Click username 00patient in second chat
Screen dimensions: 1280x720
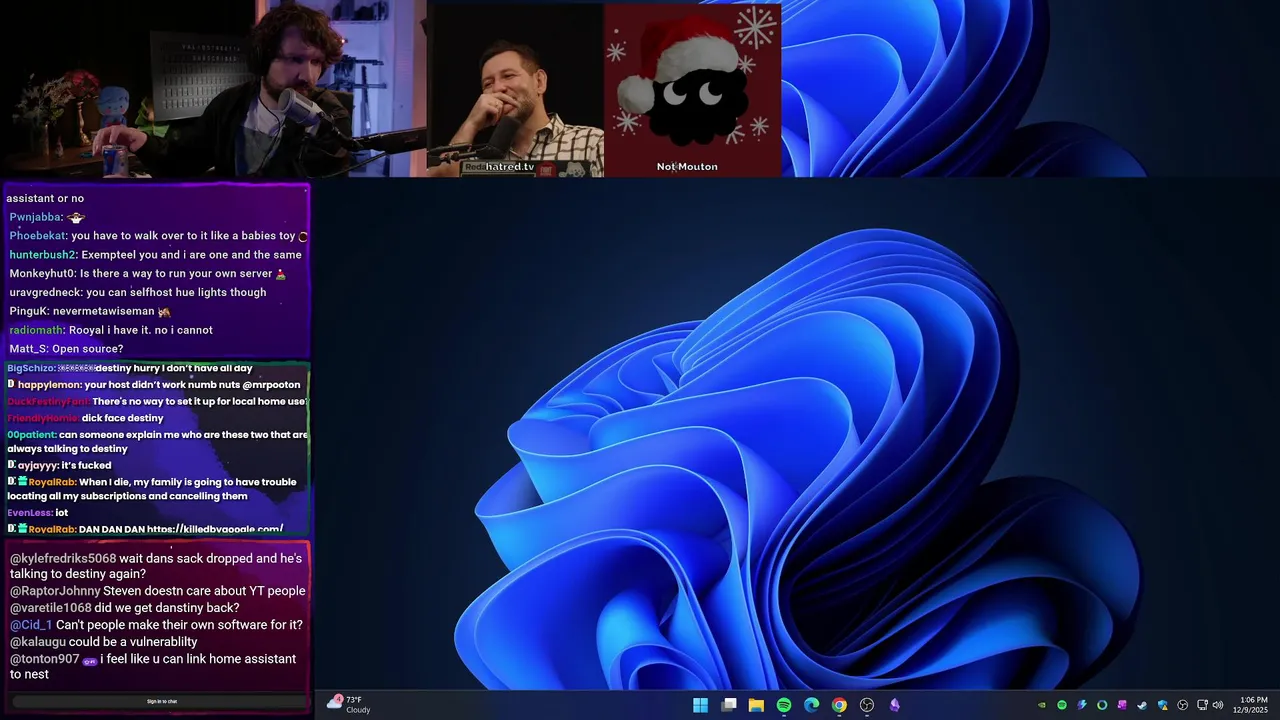[31, 435]
